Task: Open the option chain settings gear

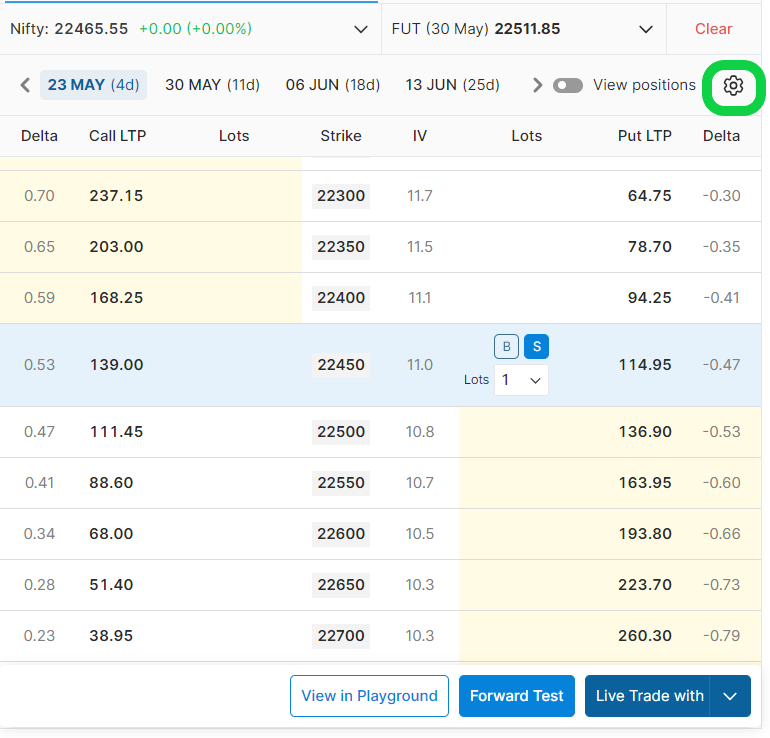Action: tap(733, 86)
